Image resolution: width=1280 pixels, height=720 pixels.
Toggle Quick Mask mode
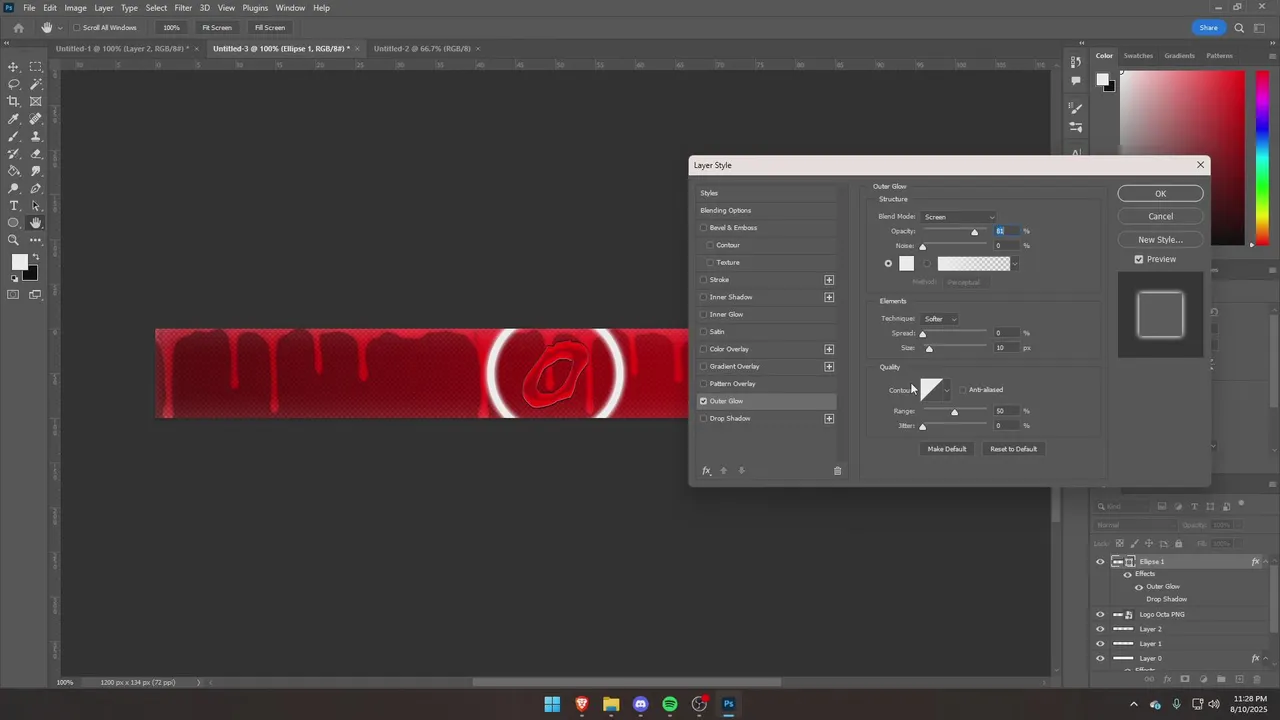tap(14, 294)
